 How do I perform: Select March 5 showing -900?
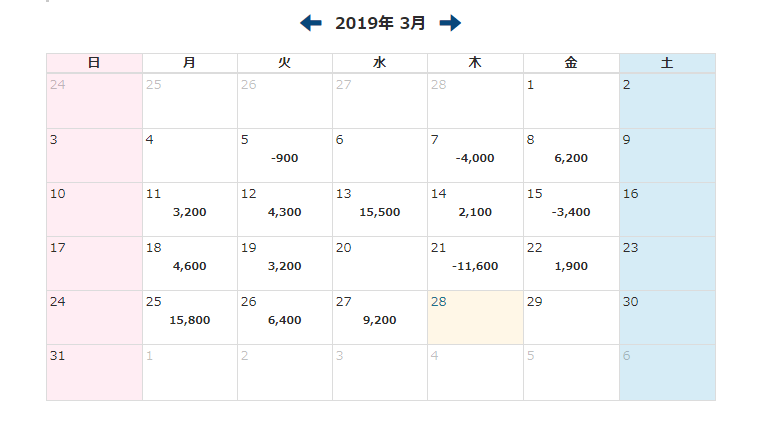point(285,157)
